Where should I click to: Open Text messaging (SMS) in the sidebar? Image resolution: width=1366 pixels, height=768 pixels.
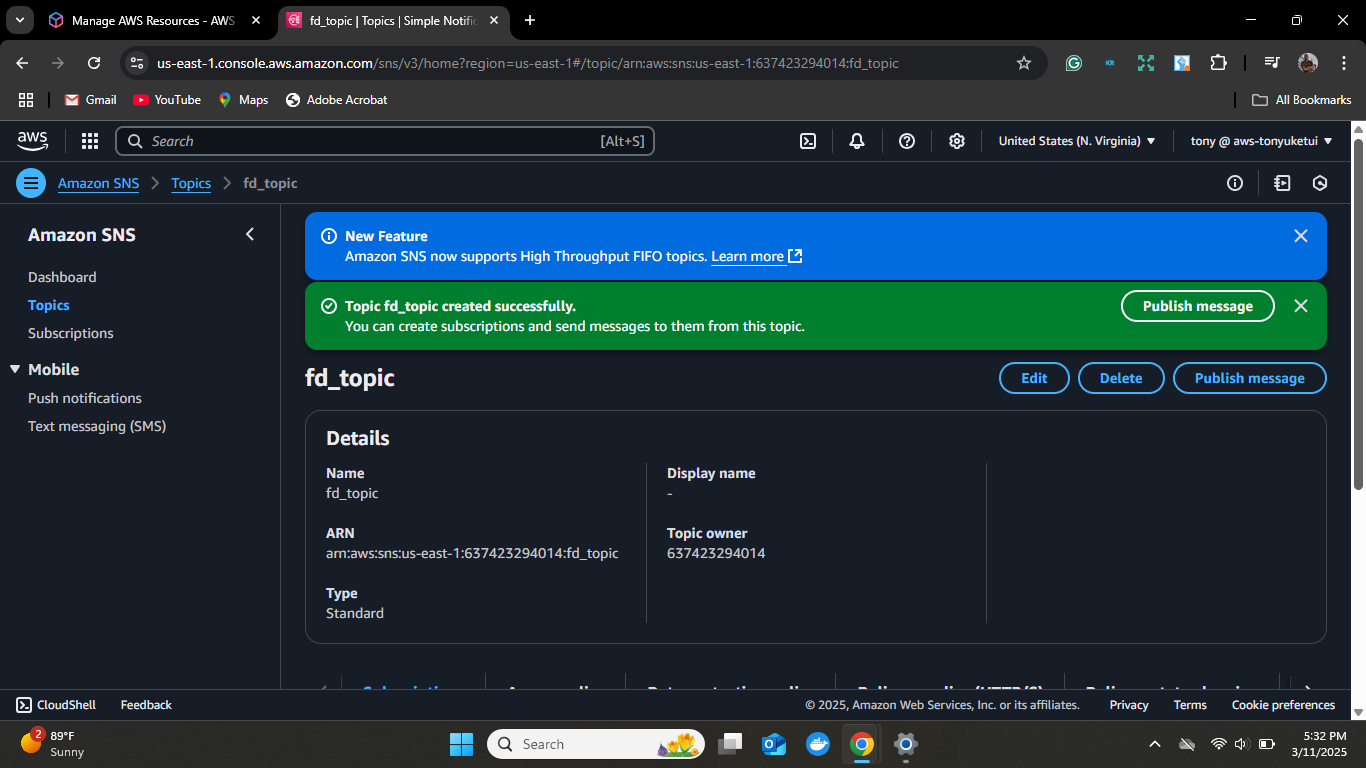pos(97,426)
